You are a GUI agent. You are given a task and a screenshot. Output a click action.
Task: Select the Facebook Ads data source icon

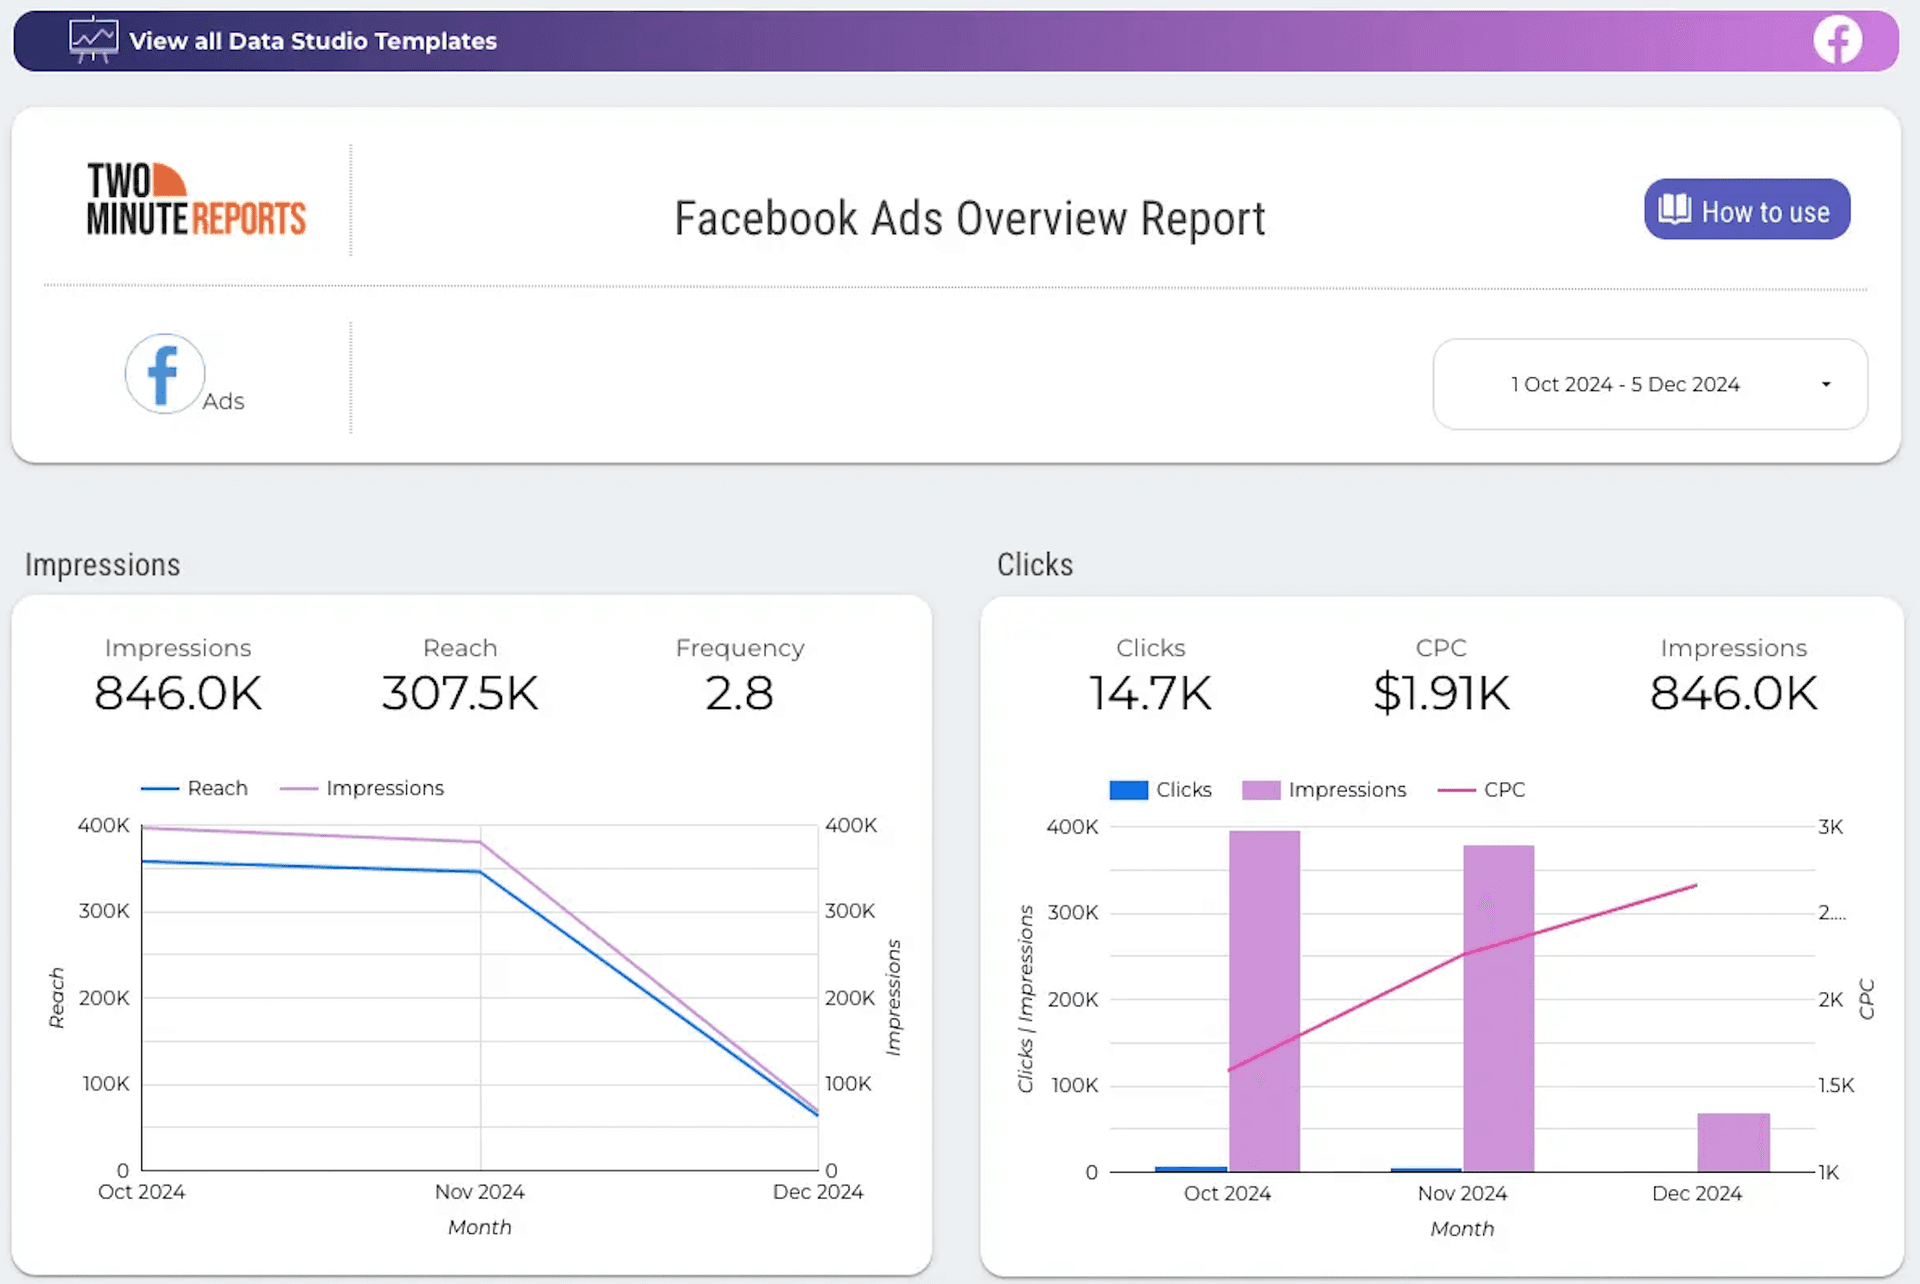pyautogui.click(x=164, y=374)
